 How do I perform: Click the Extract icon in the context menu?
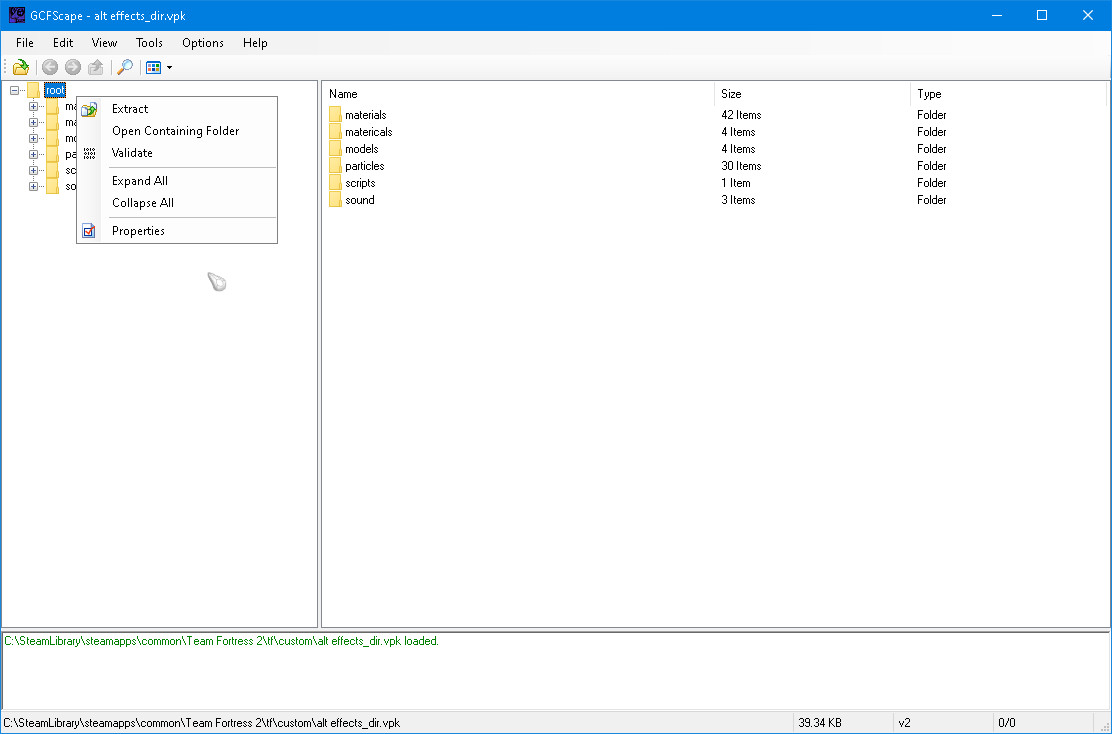coord(89,109)
